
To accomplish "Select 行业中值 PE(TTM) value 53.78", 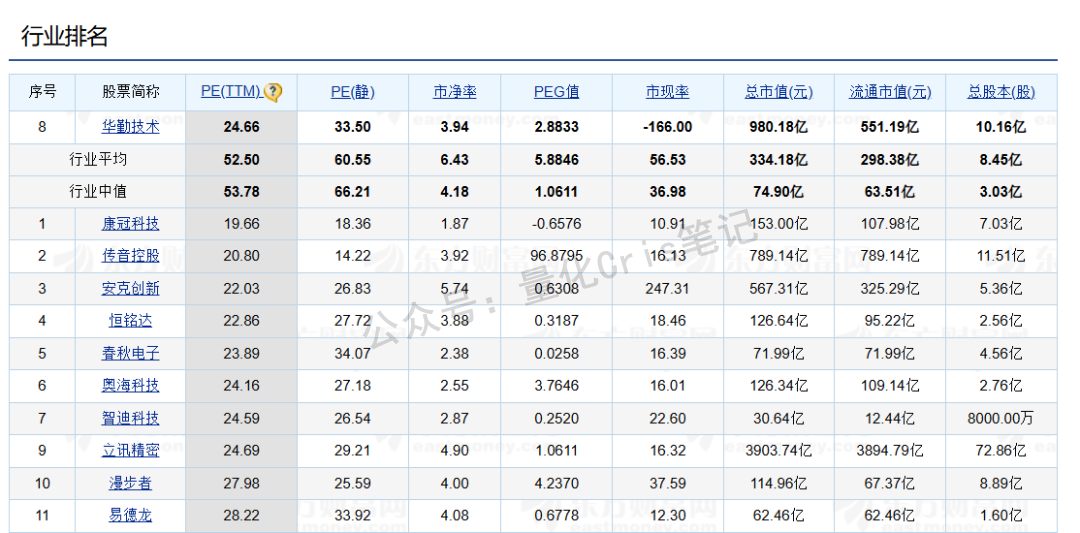I will coord(241,191).
